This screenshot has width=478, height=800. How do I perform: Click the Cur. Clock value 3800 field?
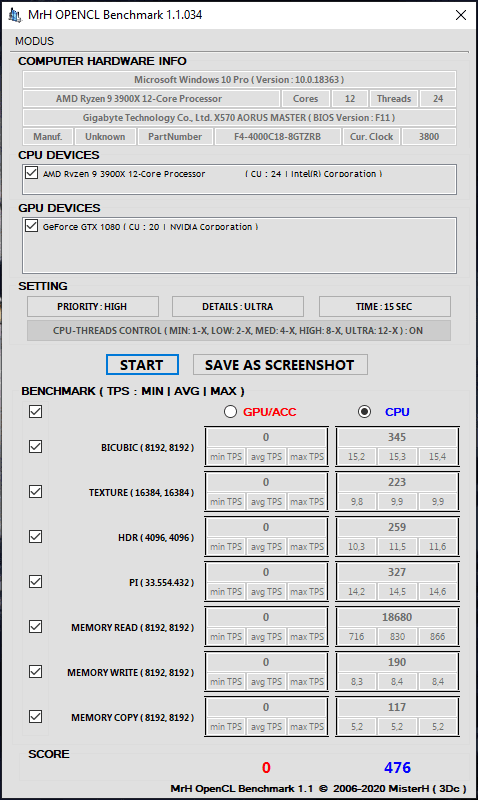[429, 137]
